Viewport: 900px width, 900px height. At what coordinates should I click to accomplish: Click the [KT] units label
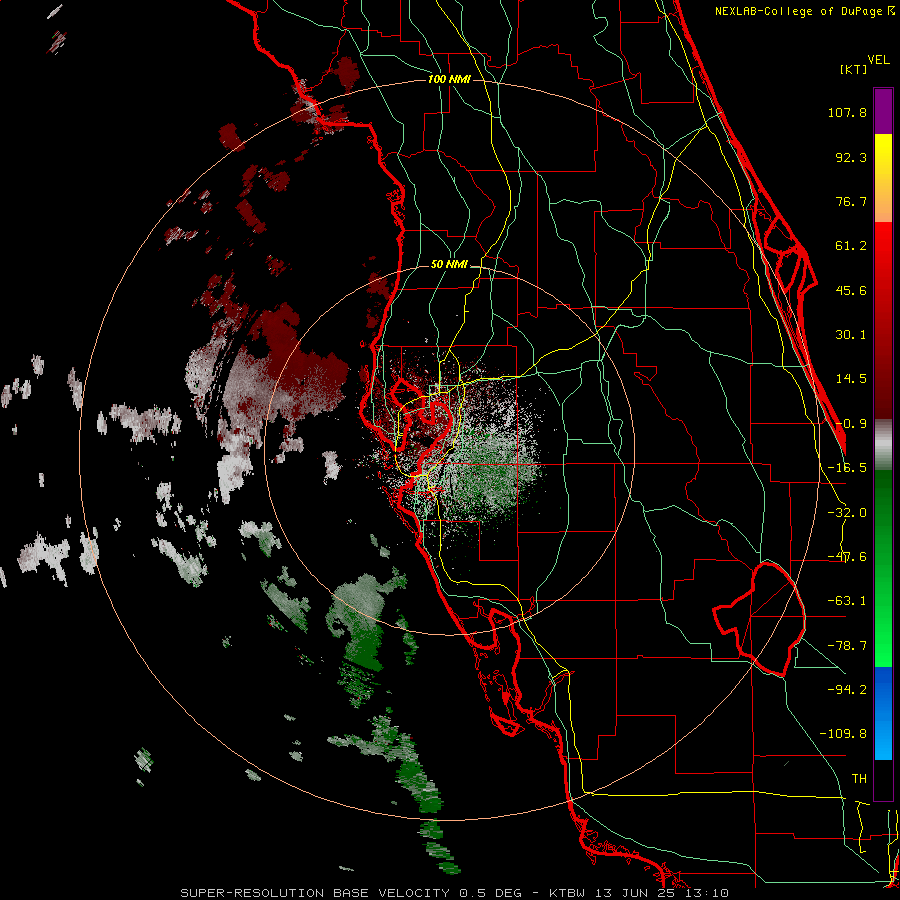point(853,69)
